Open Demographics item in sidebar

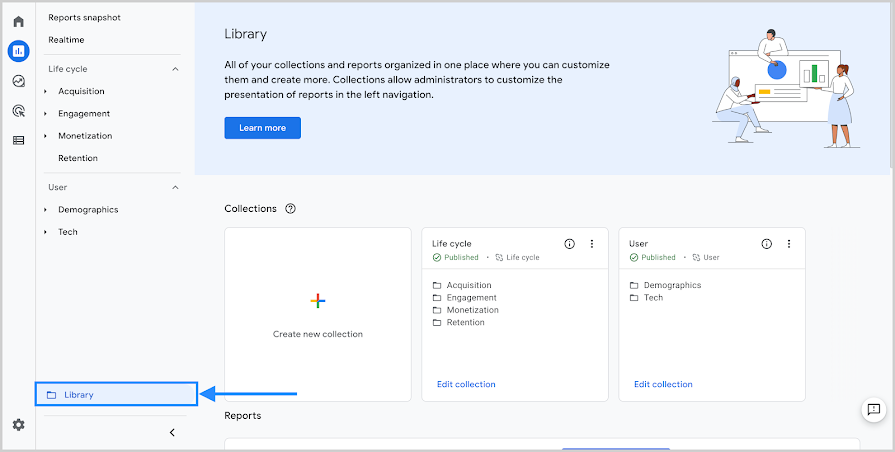coord(88,210)
